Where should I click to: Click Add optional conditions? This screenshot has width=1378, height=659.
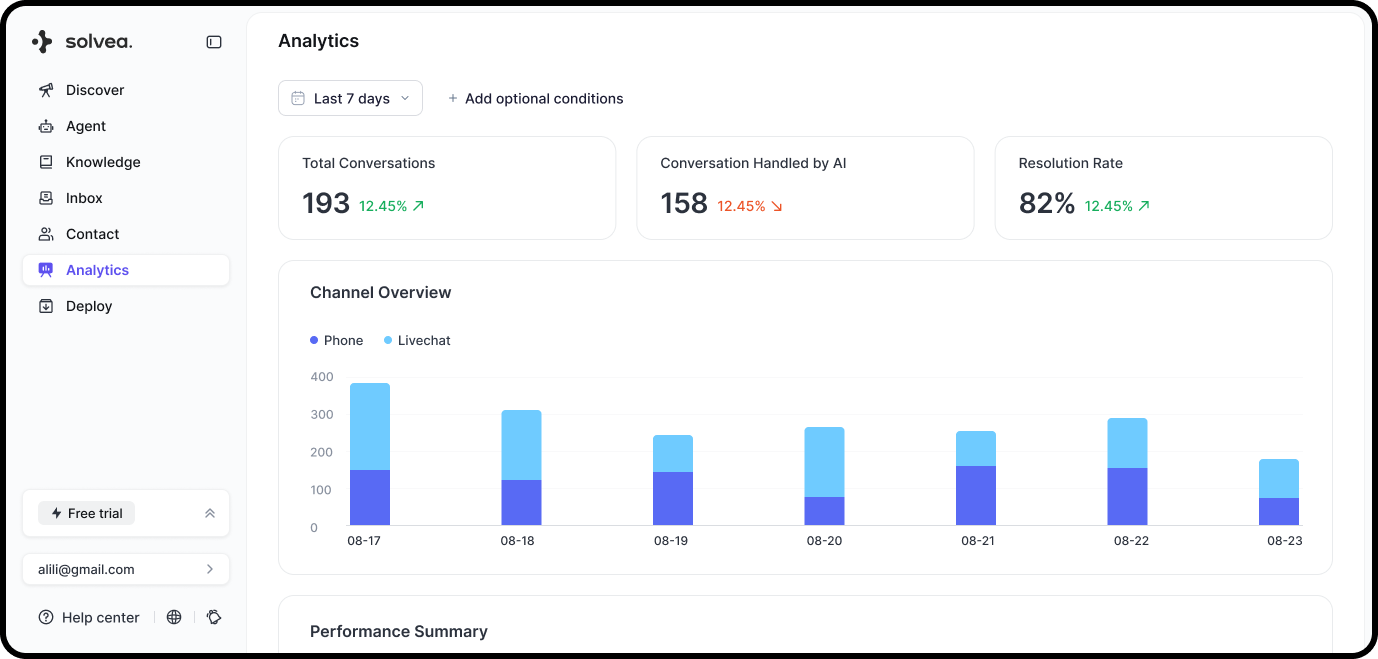pyautogui.click(x=536, y=98)
